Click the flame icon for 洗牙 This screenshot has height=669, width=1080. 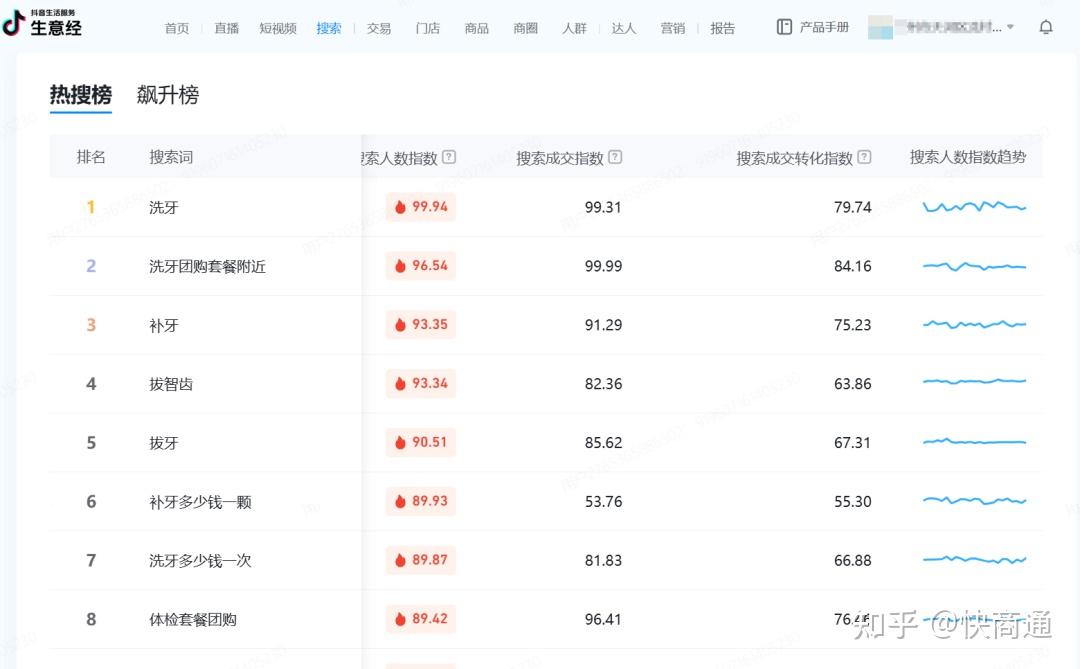(x=400, y=207)
